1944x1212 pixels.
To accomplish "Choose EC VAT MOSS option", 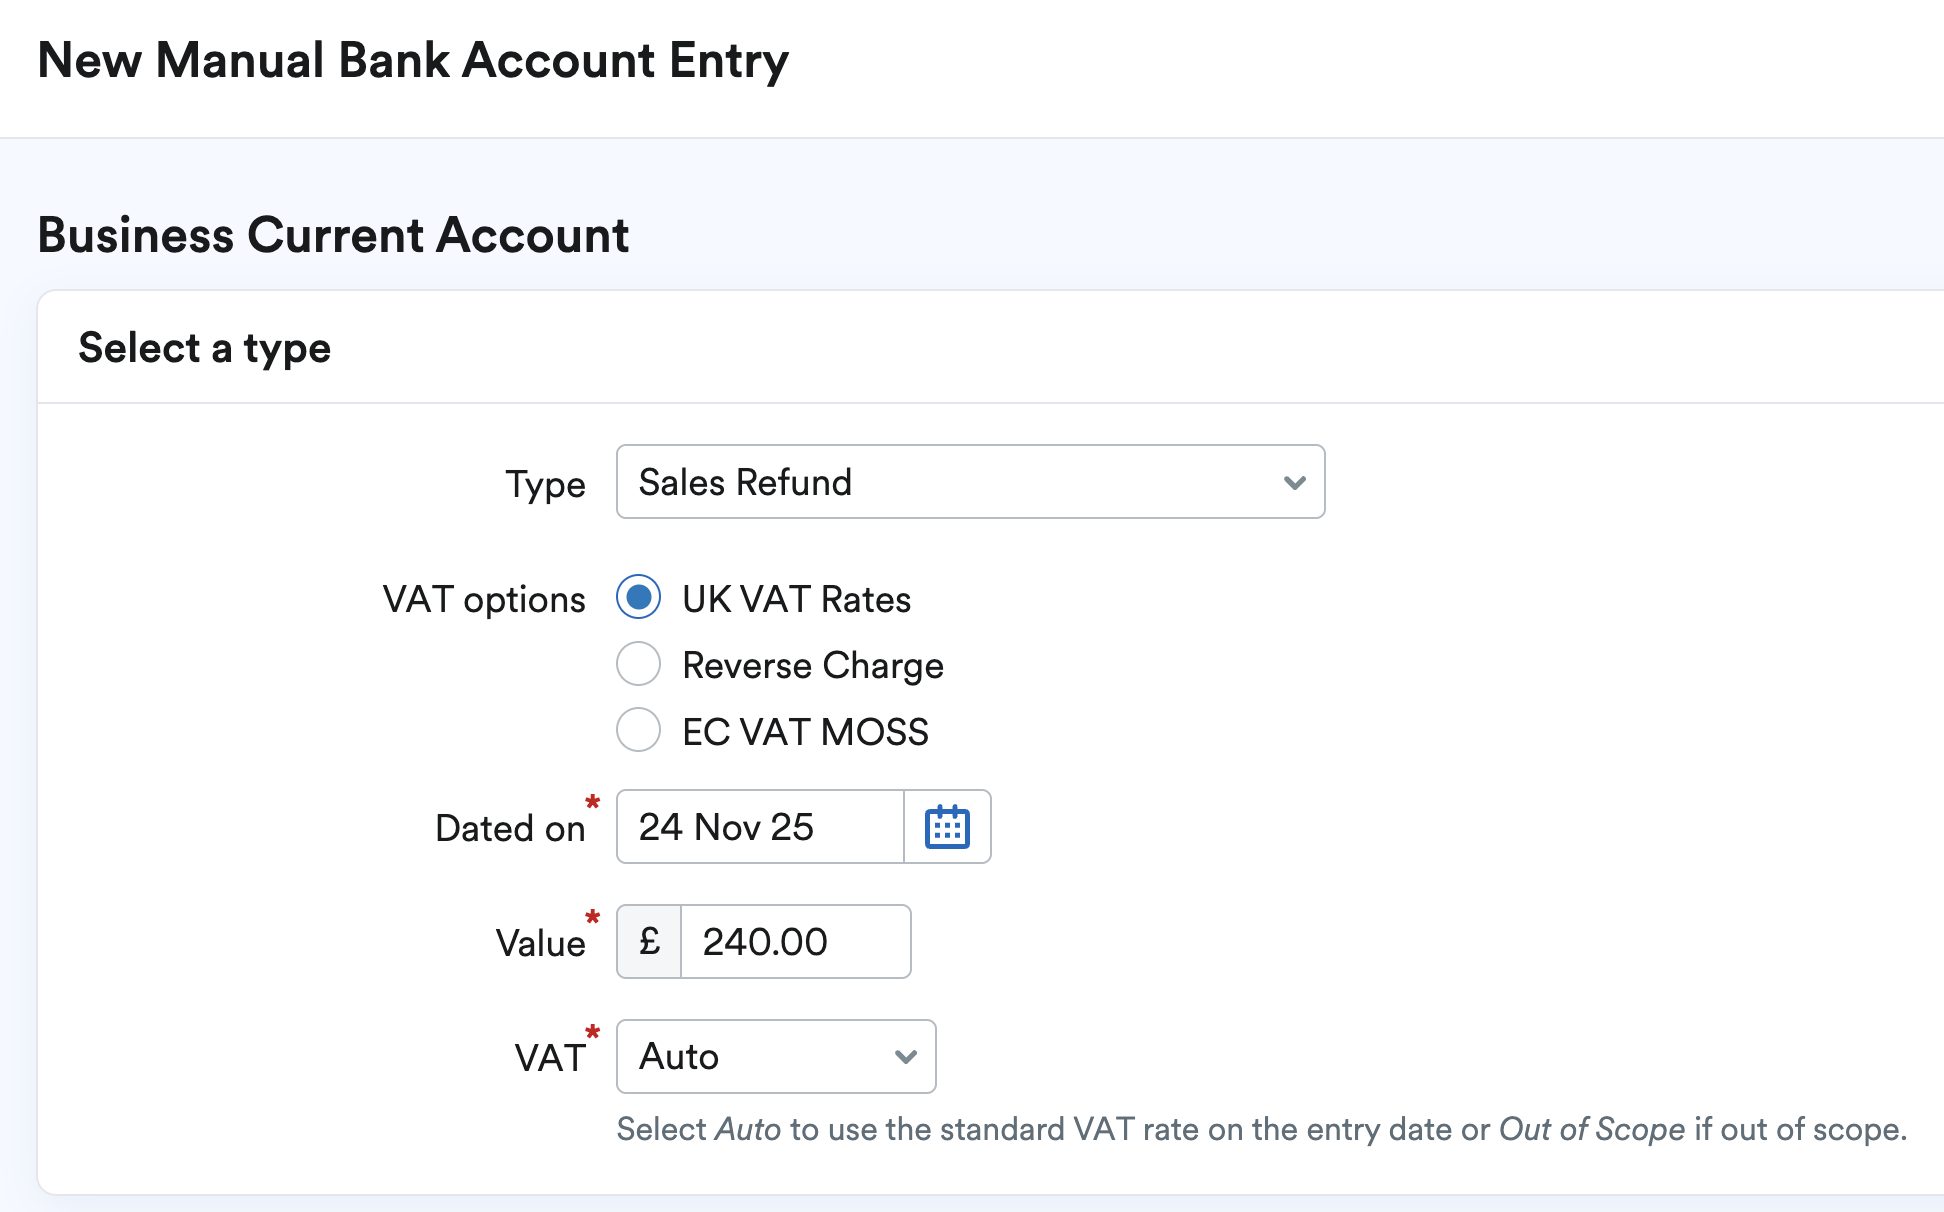I will click(638, 730).
